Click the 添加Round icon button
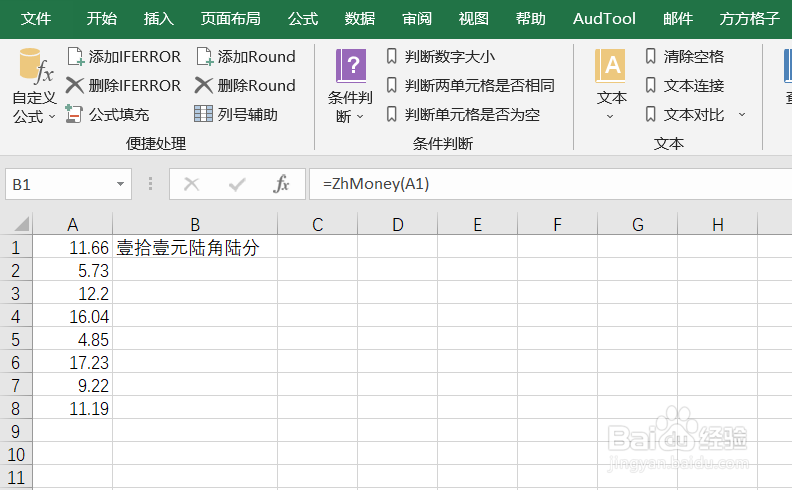Image resolution: width=792 pixels, height=490 pixels. click(x=205, y=57)
